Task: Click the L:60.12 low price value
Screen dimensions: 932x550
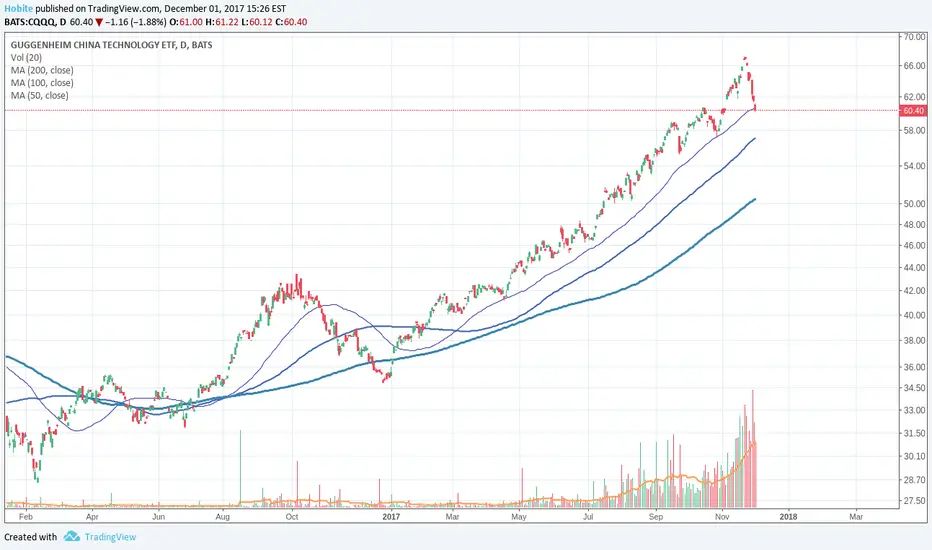Action: pos(257,22)
